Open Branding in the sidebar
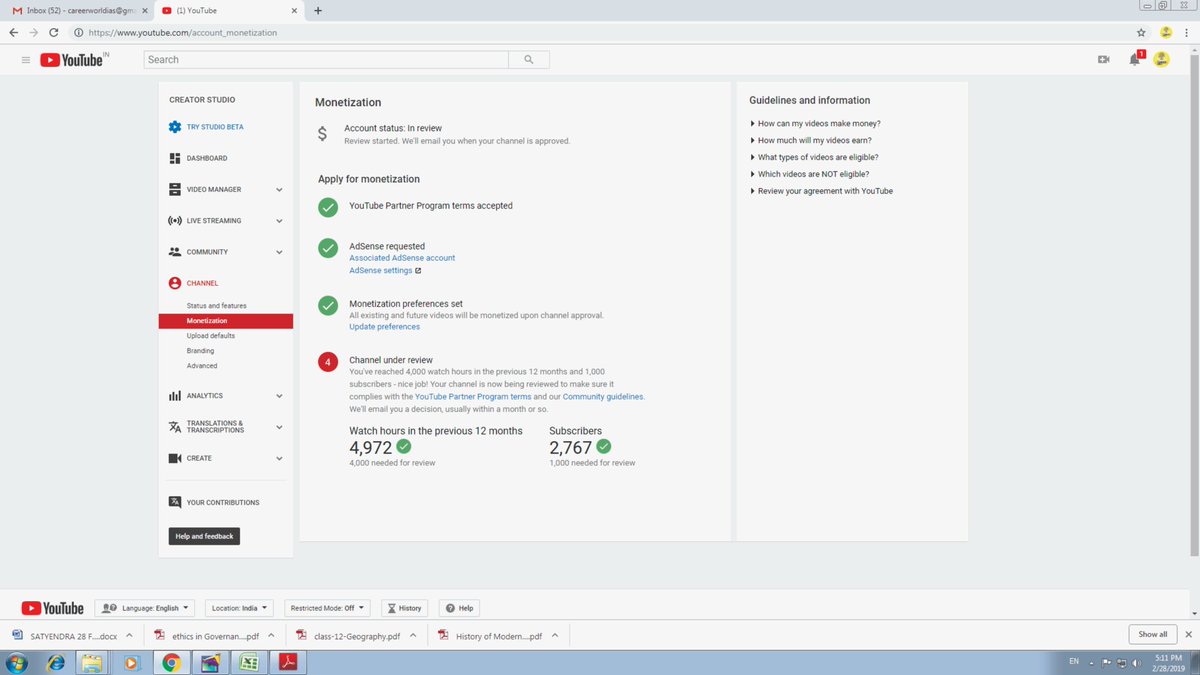 200,351
